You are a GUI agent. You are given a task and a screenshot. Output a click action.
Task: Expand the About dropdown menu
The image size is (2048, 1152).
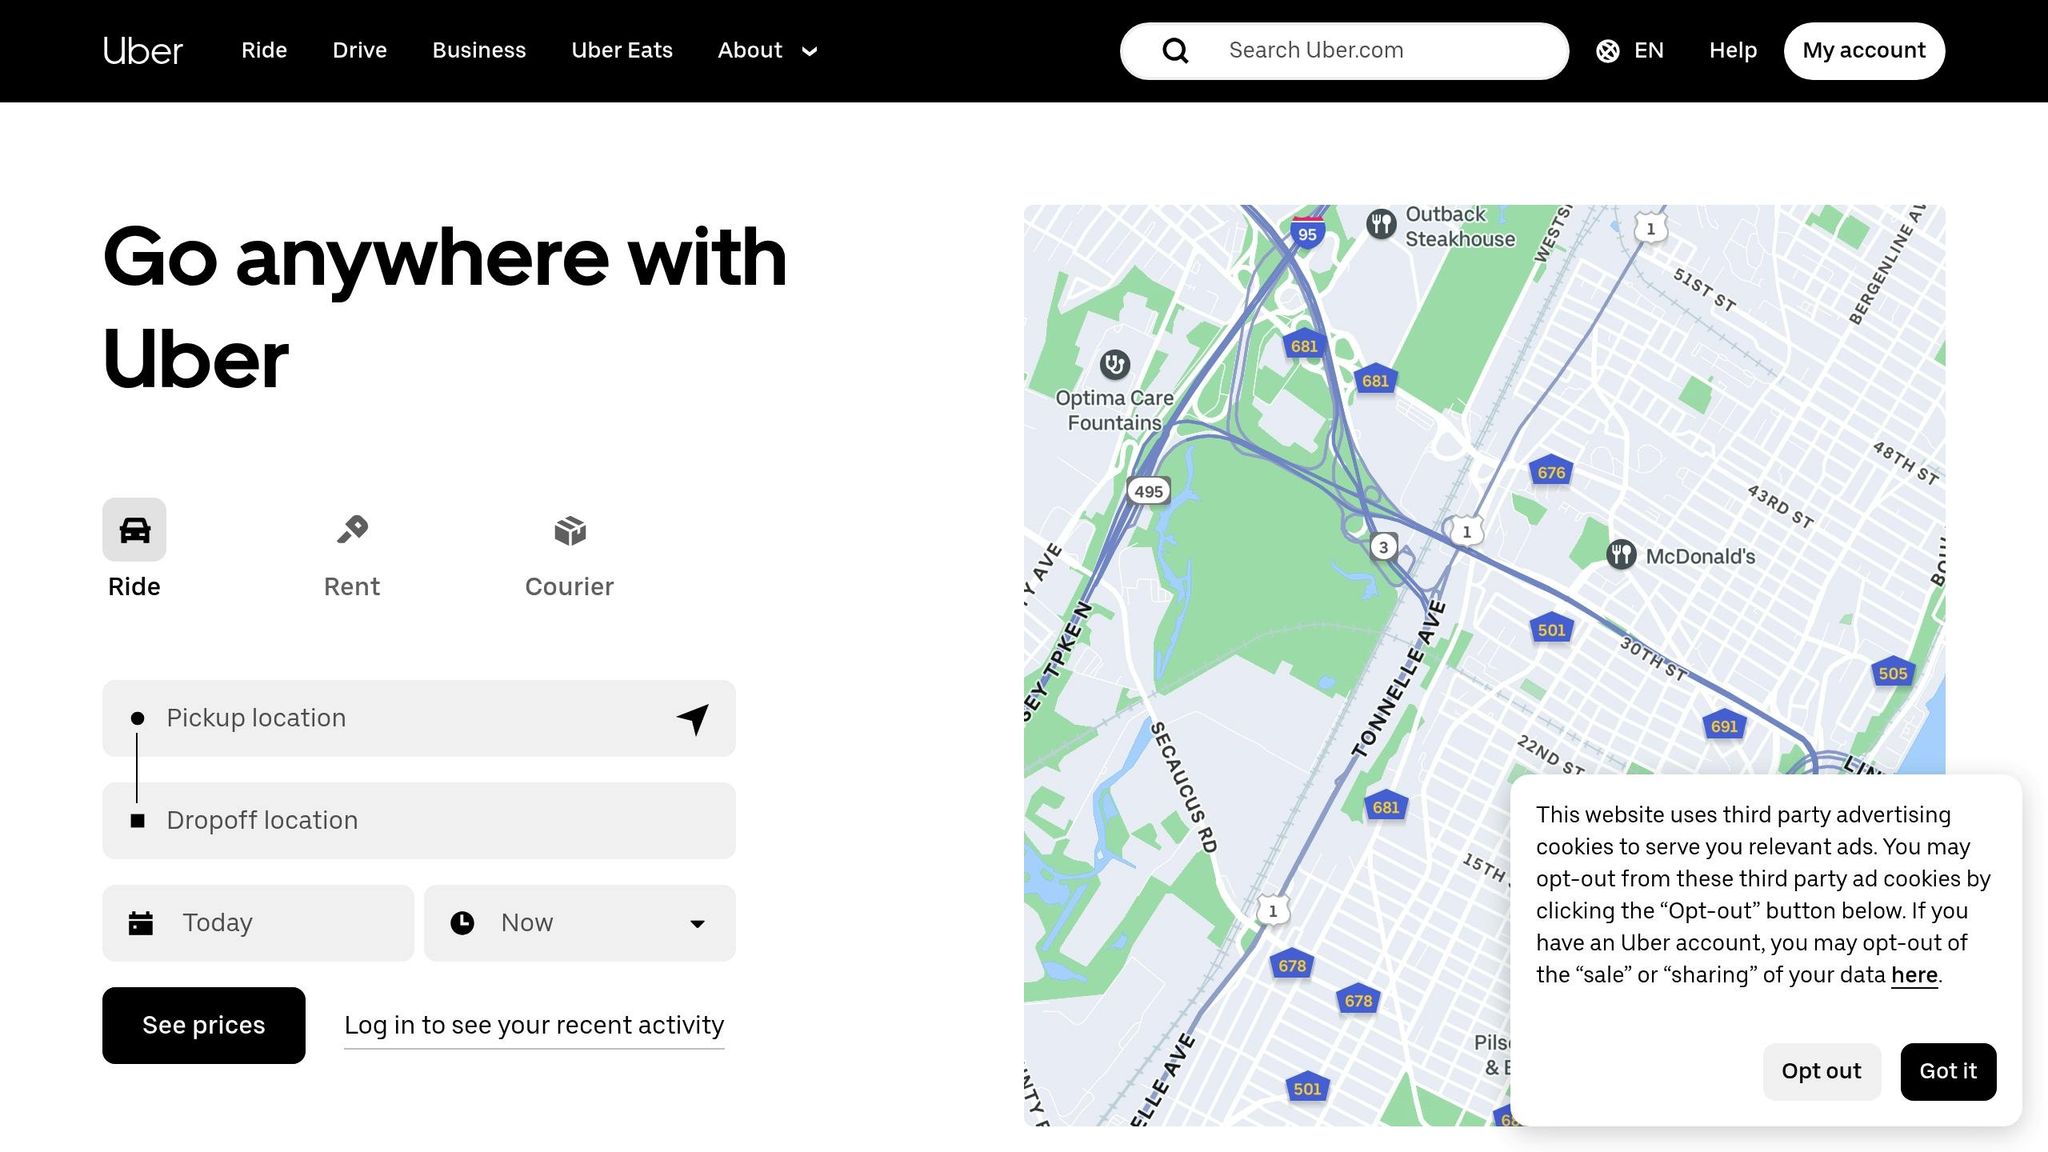(768, 50)
